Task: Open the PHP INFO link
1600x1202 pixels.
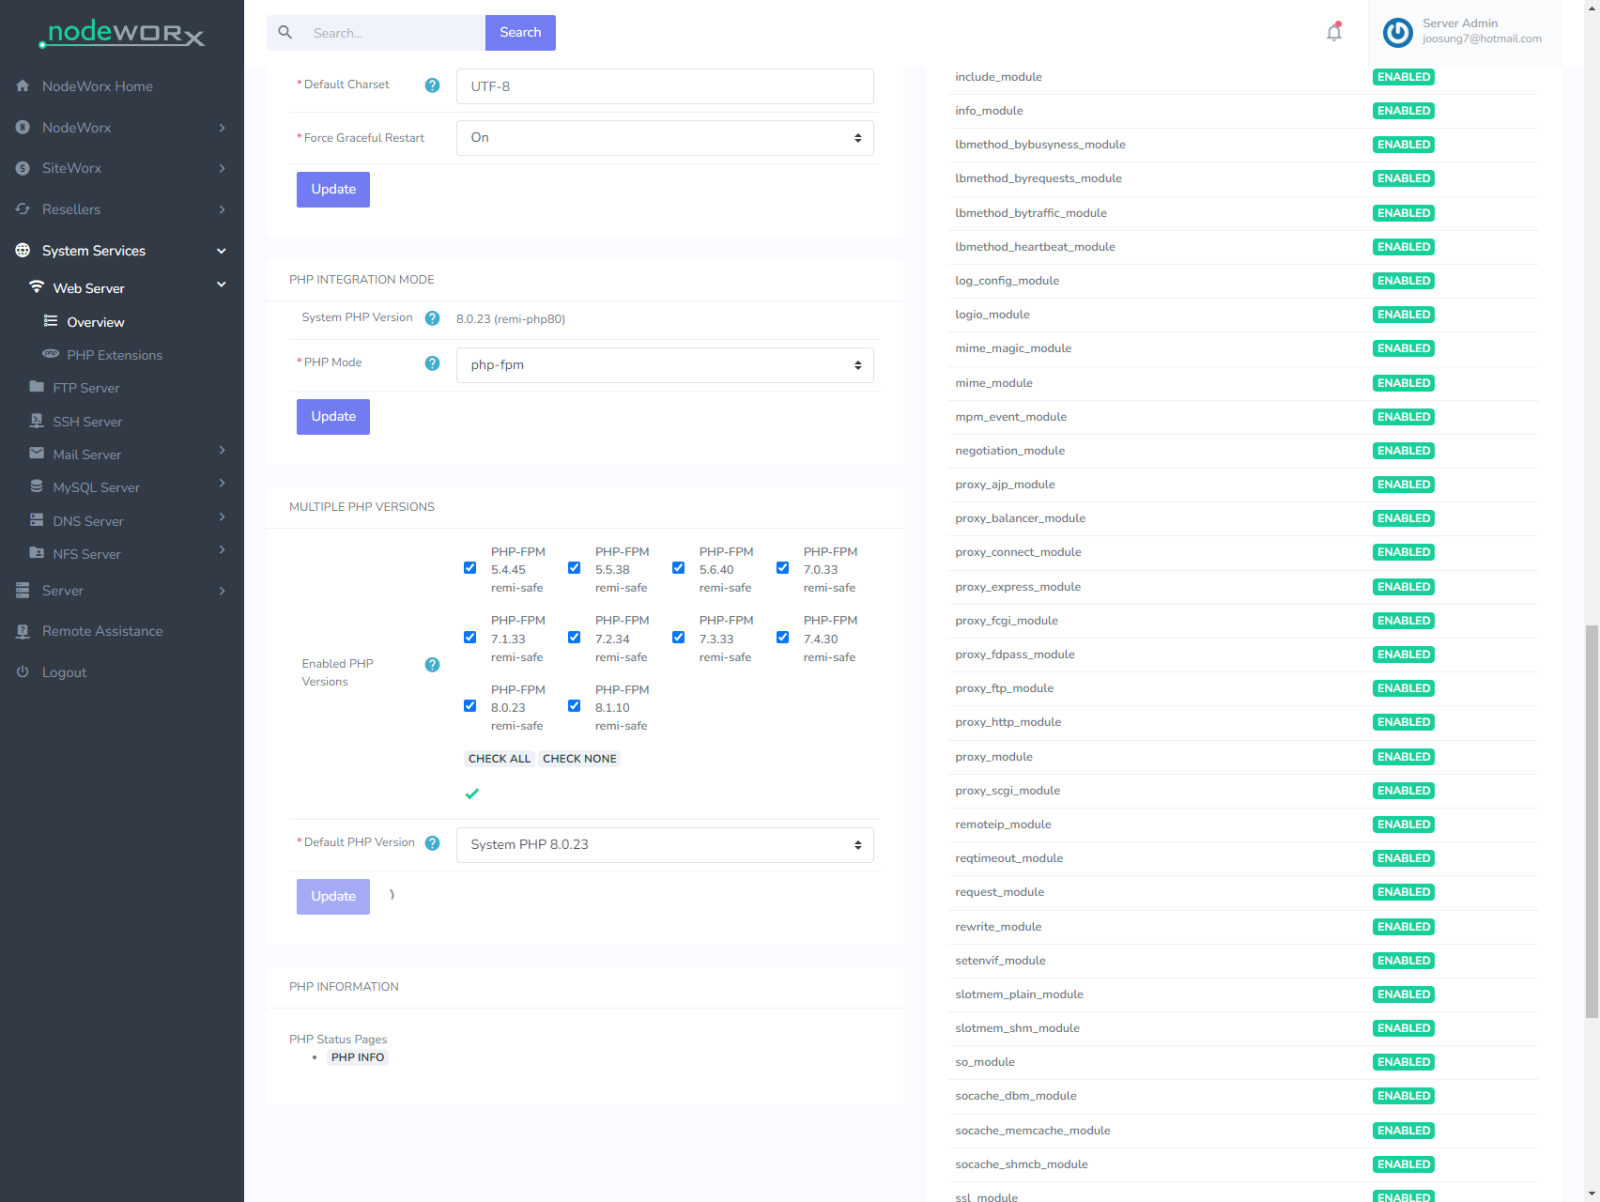Action: coord(357,1058)
